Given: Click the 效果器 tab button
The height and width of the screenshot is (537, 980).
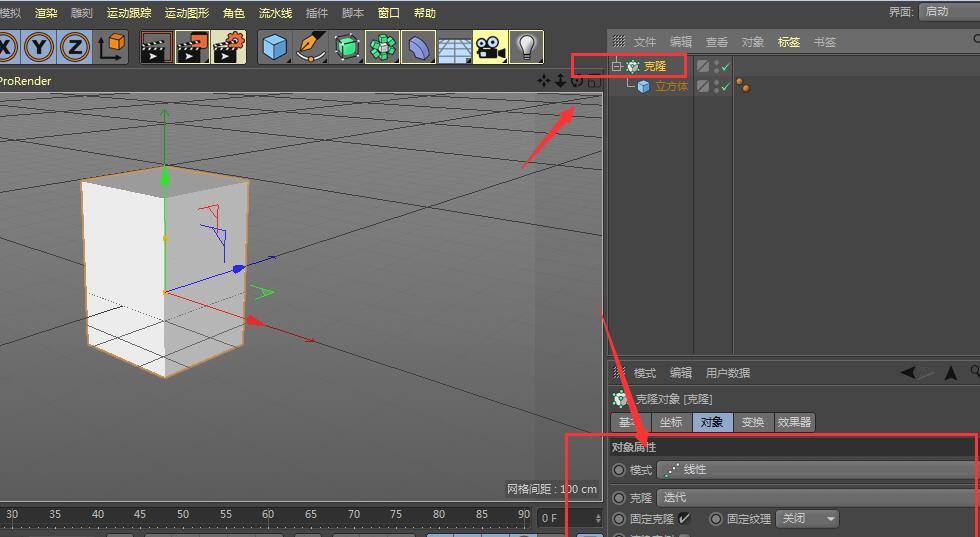Looking at the screenshot, I should (794, 423).
